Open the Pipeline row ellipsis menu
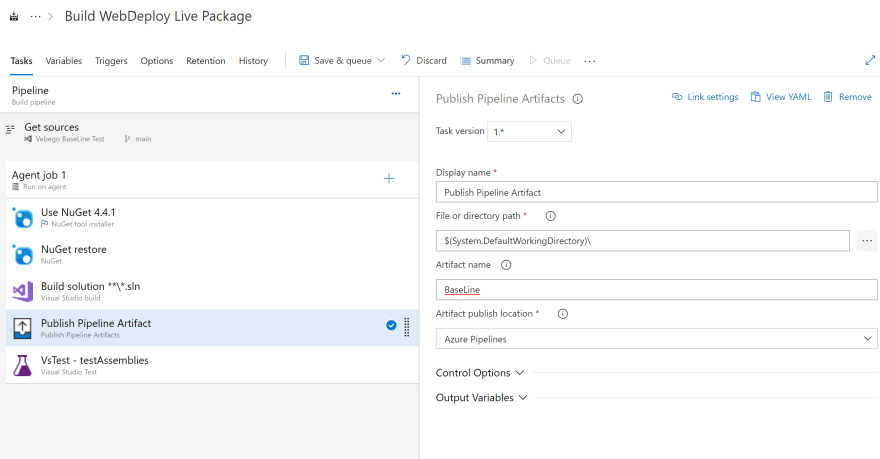This screenshot has height=459, width=880. 396,94
